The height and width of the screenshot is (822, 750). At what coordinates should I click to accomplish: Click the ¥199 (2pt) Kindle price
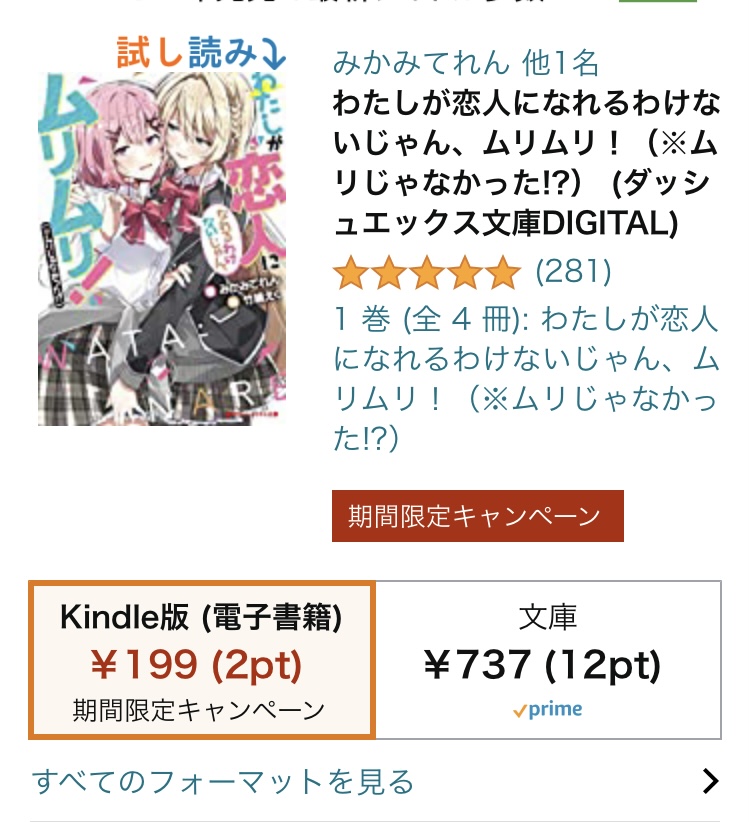pyautogui.click(x=197, y=665)
